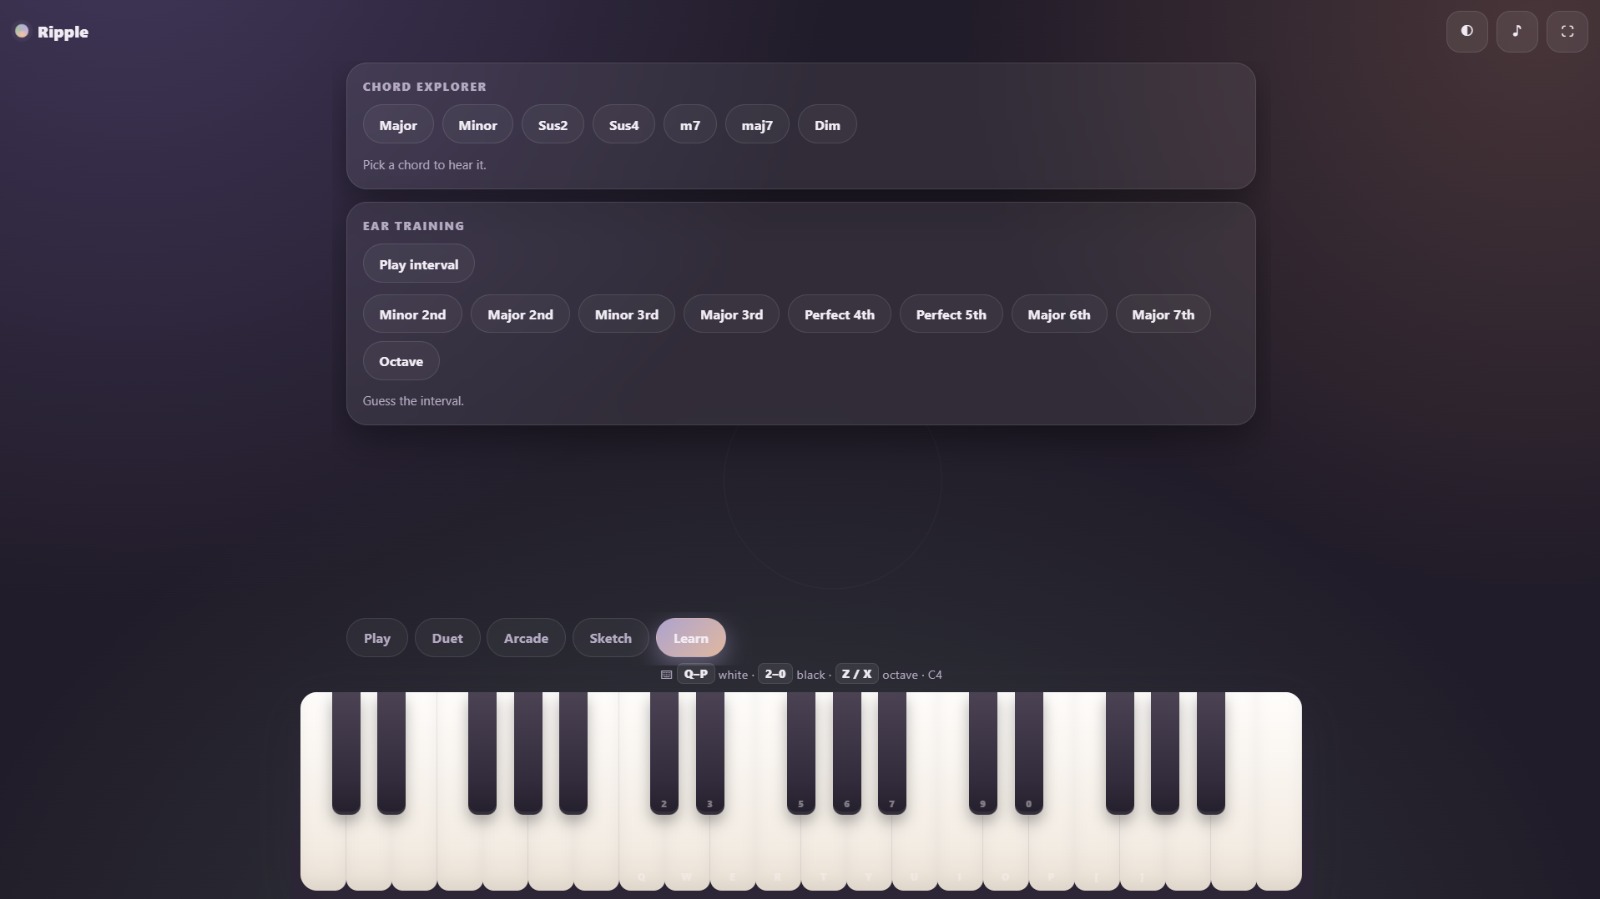Screen dimensions: 1600x899
Task: Pick the Major 7th interval
Action: pyautogui.click(x=1163, y=314)
